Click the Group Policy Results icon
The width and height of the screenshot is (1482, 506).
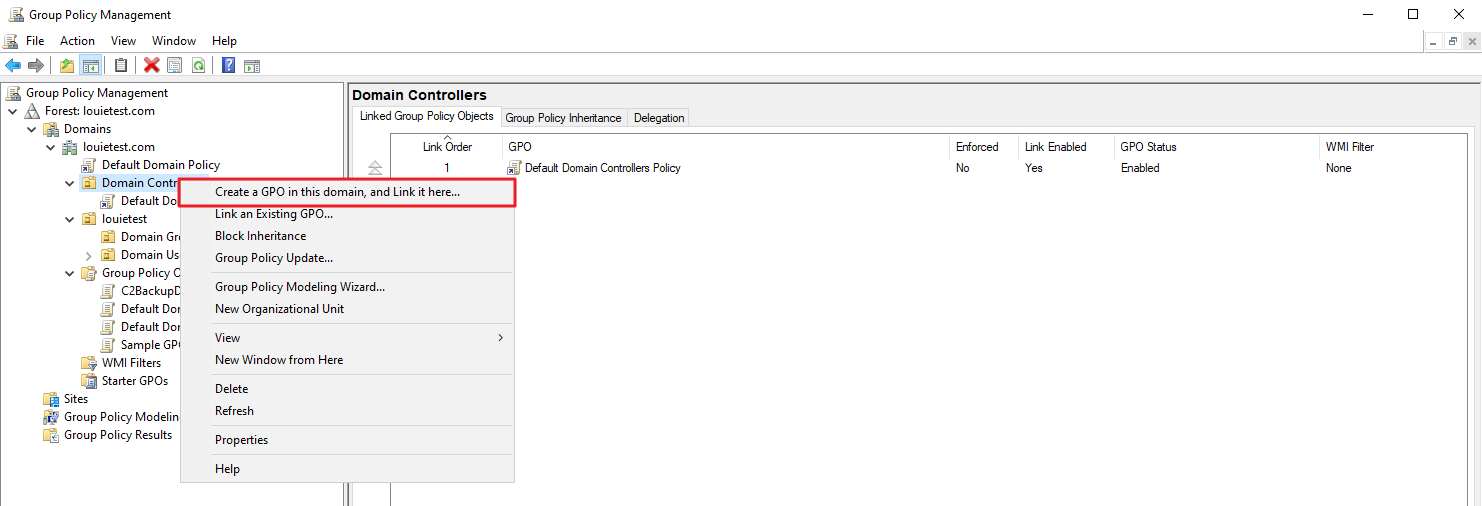[52, 435]
